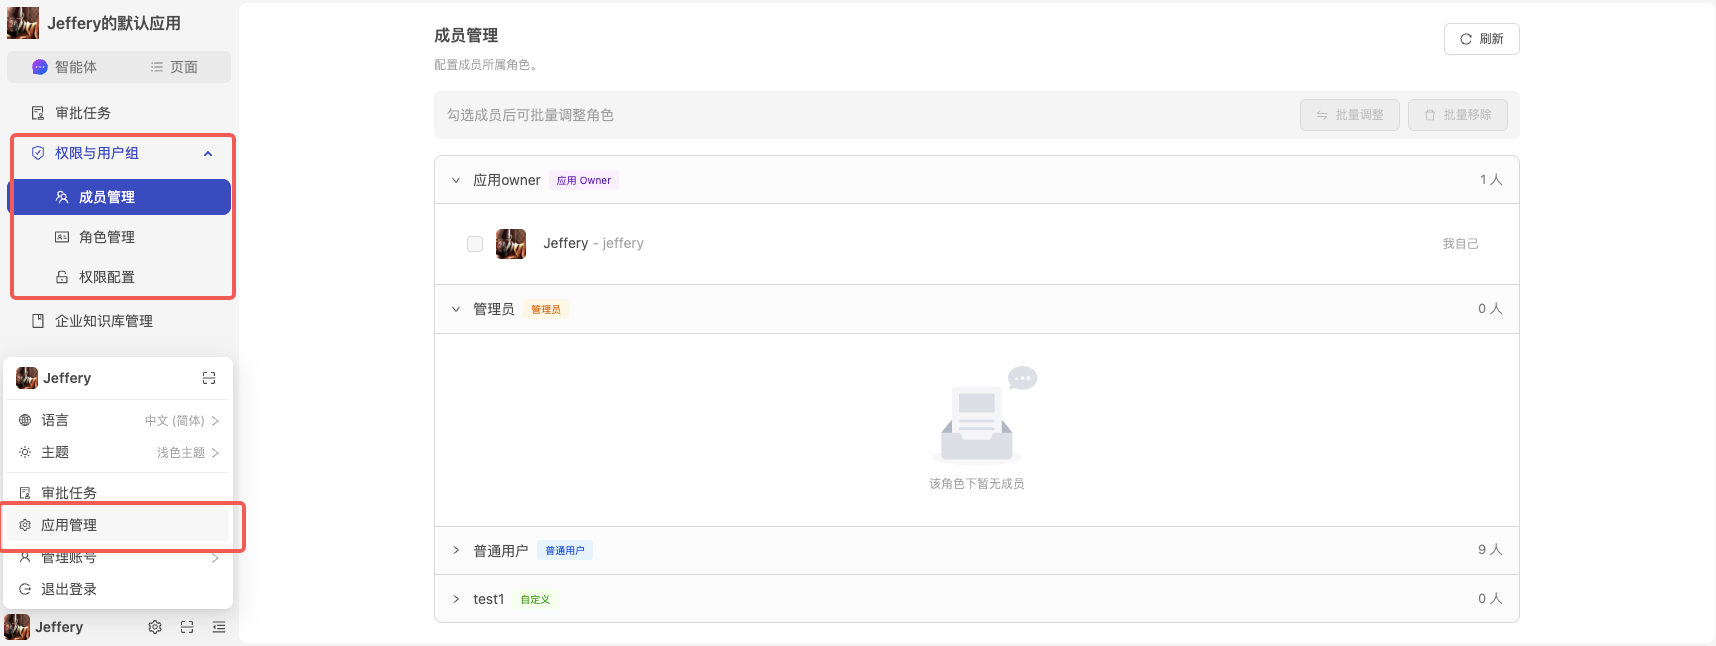Expand the 中文 (简体) language arrow
1716x646 pixels.
[215, 421]
